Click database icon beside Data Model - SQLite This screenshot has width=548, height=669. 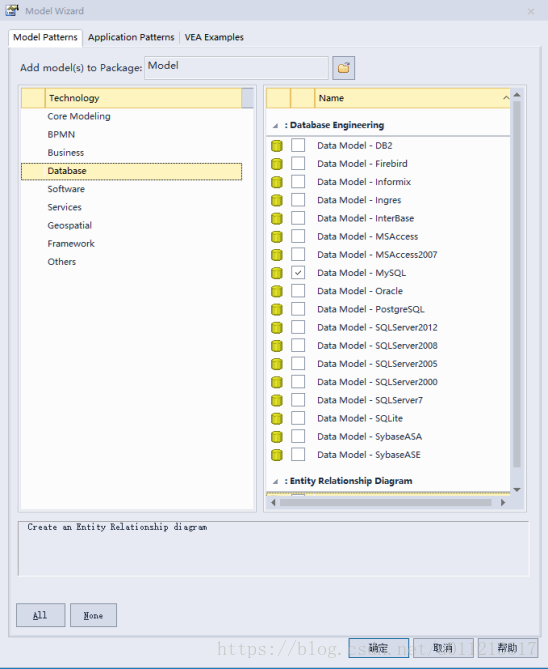tap(277, 419)
